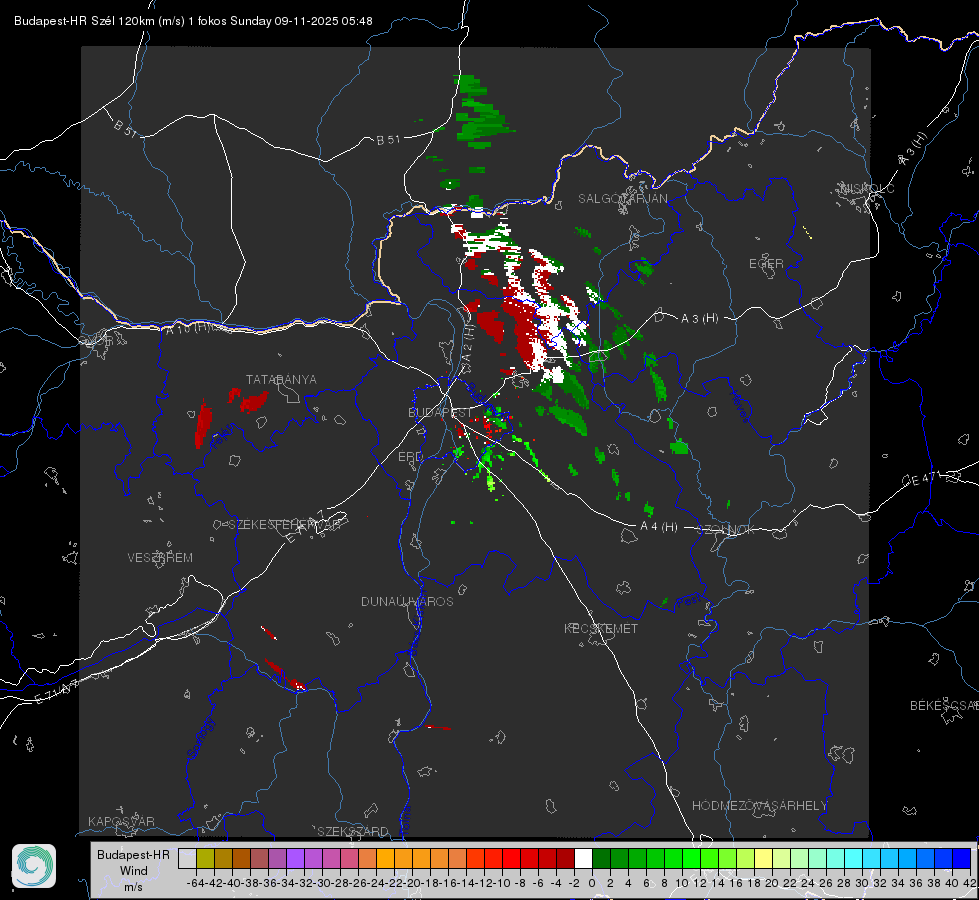Click the A 4 (H) road label
Screen dimensions: 979x900
point(659,527)
